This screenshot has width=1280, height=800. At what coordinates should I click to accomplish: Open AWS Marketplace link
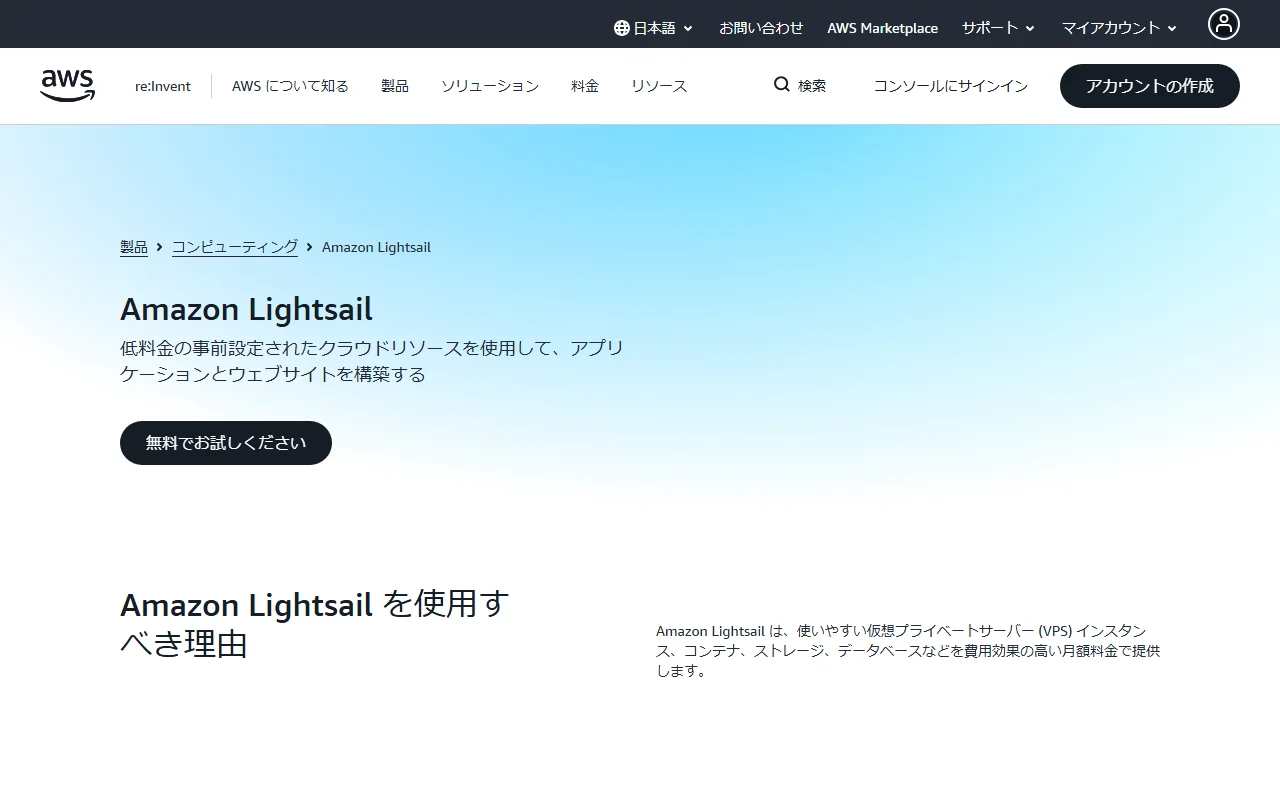pos(882,28)
